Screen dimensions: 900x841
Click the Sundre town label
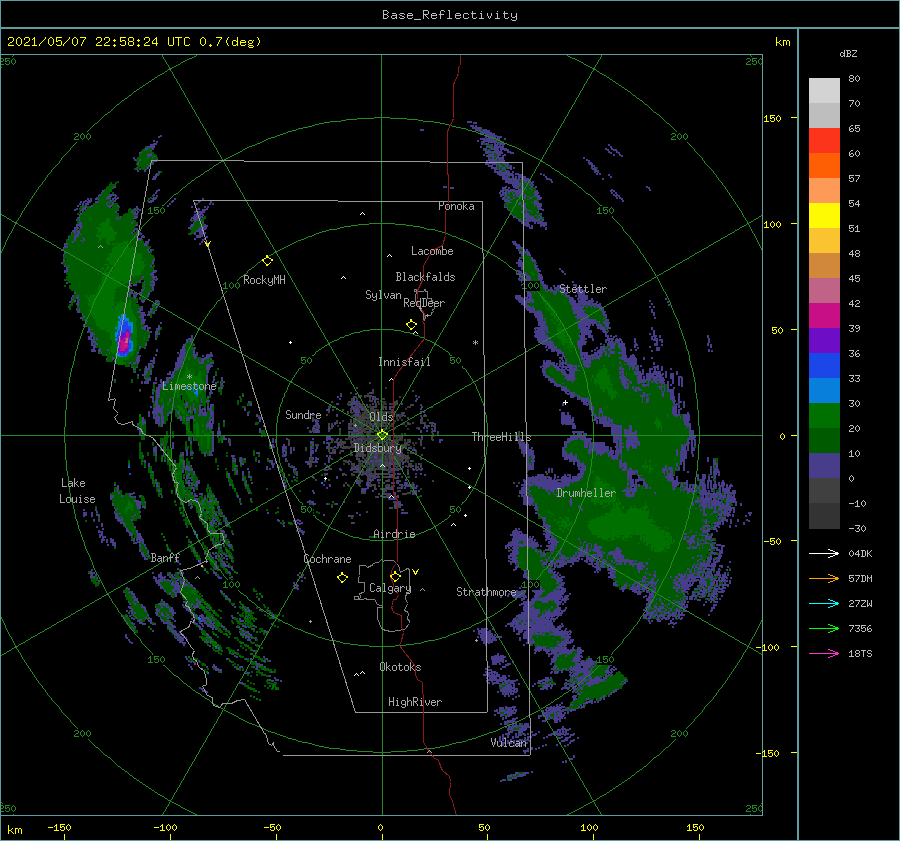pyautogui.click(x=303, y=414)
